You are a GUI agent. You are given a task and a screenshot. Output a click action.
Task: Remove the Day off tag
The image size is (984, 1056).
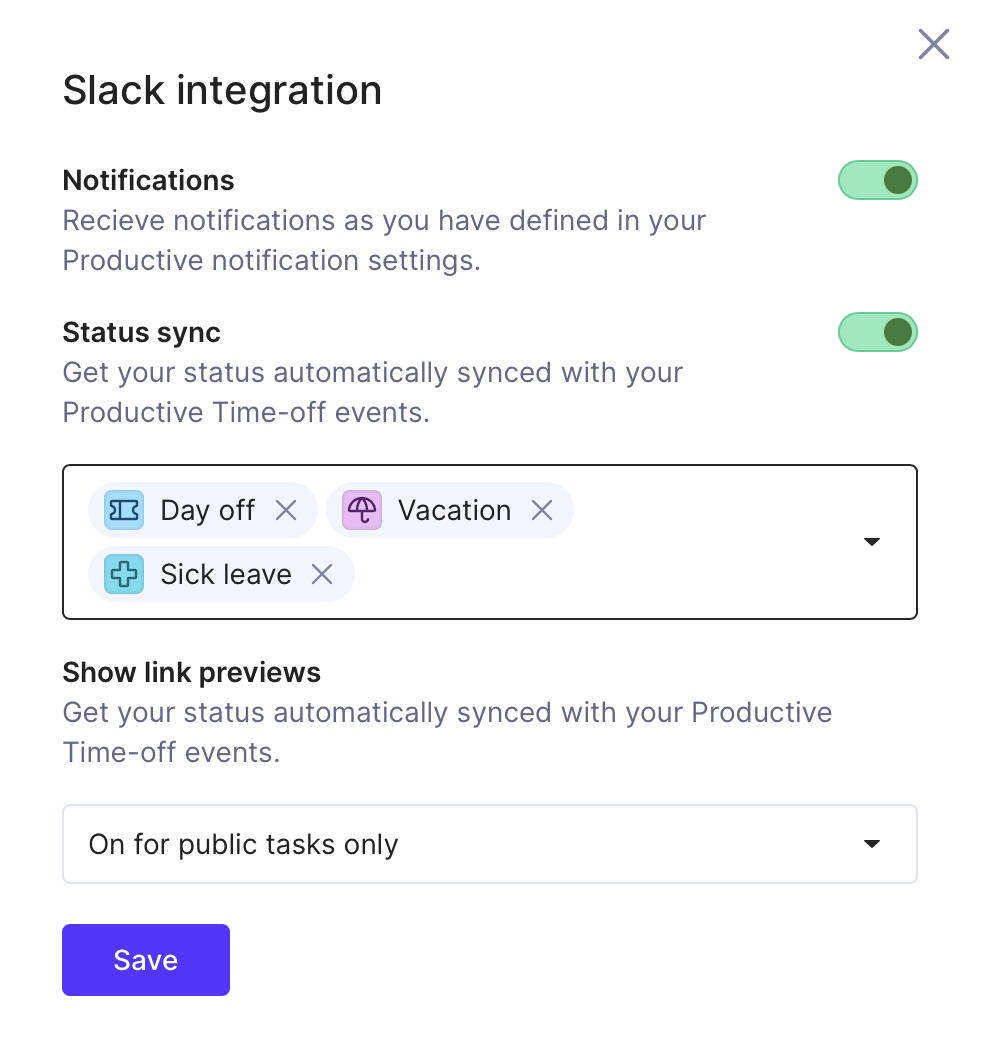[286, 510]
